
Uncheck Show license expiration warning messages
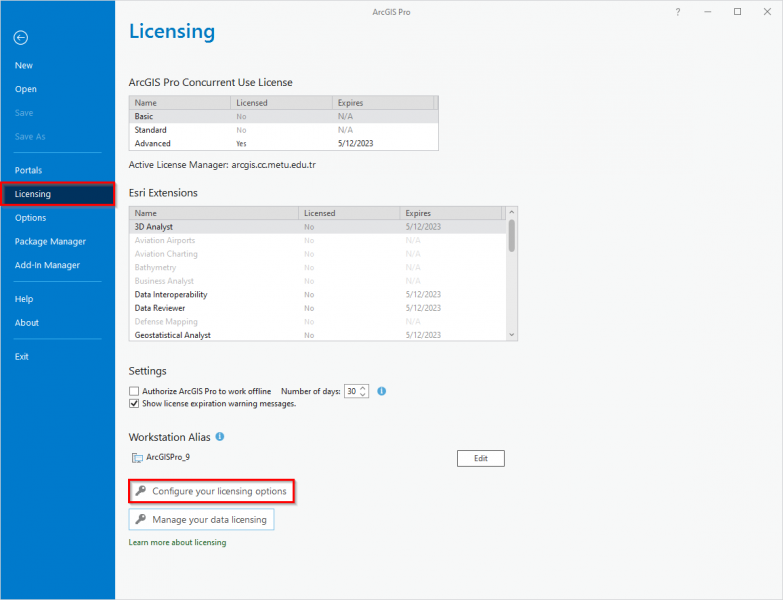coord(134,403)
